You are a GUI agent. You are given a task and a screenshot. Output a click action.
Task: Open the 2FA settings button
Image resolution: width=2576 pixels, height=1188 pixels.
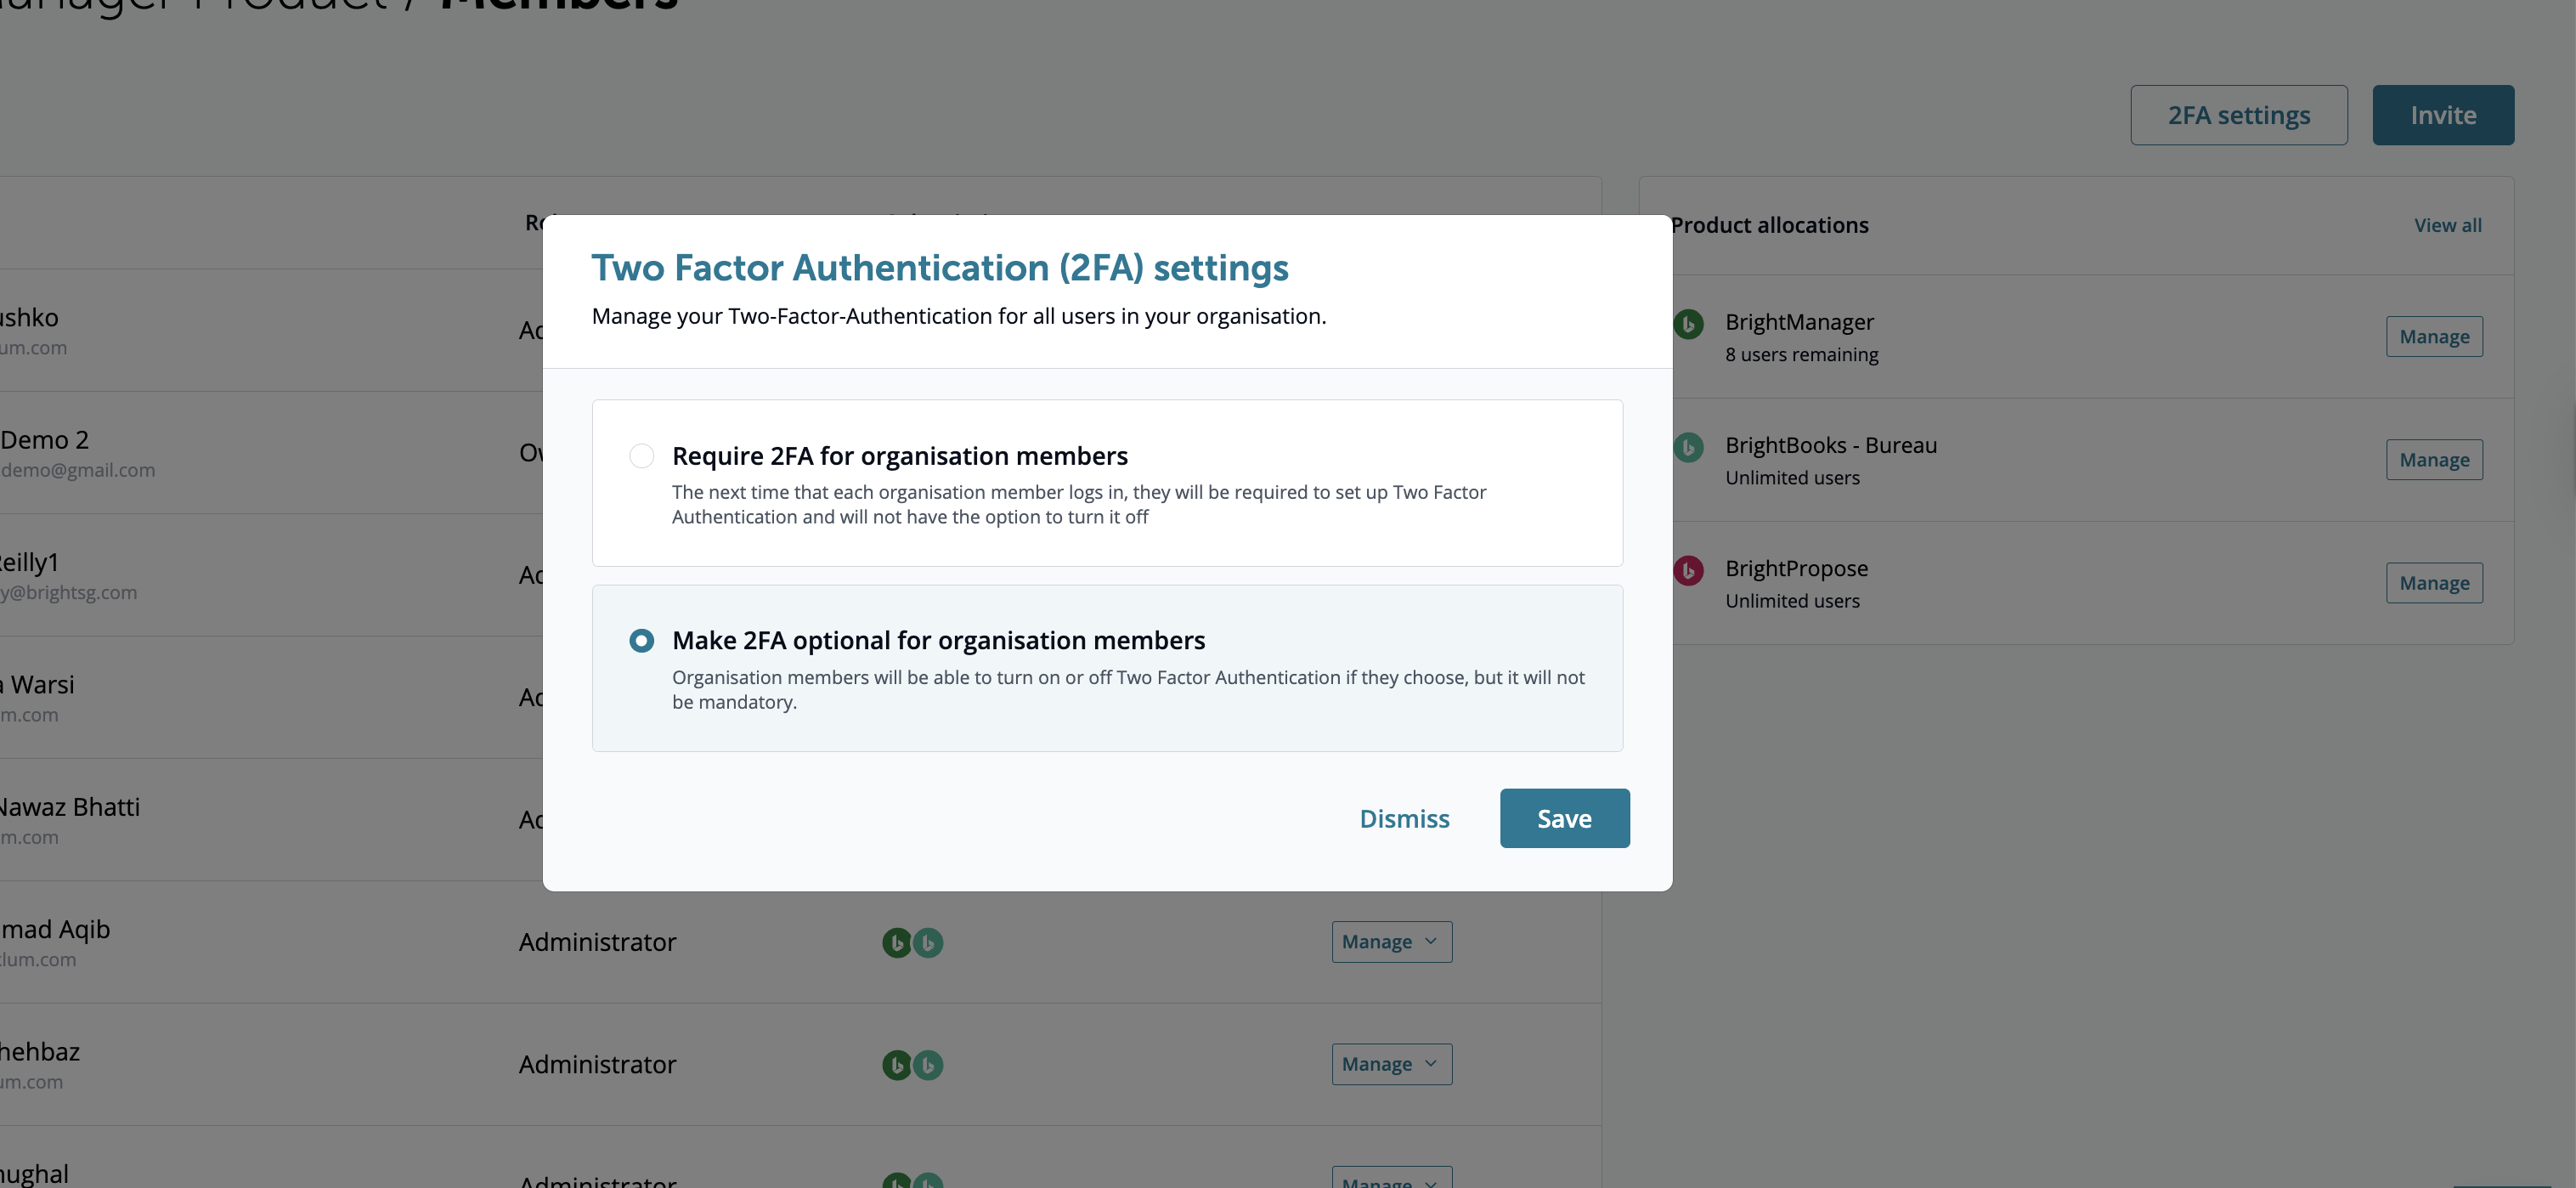pos(2239,115)
